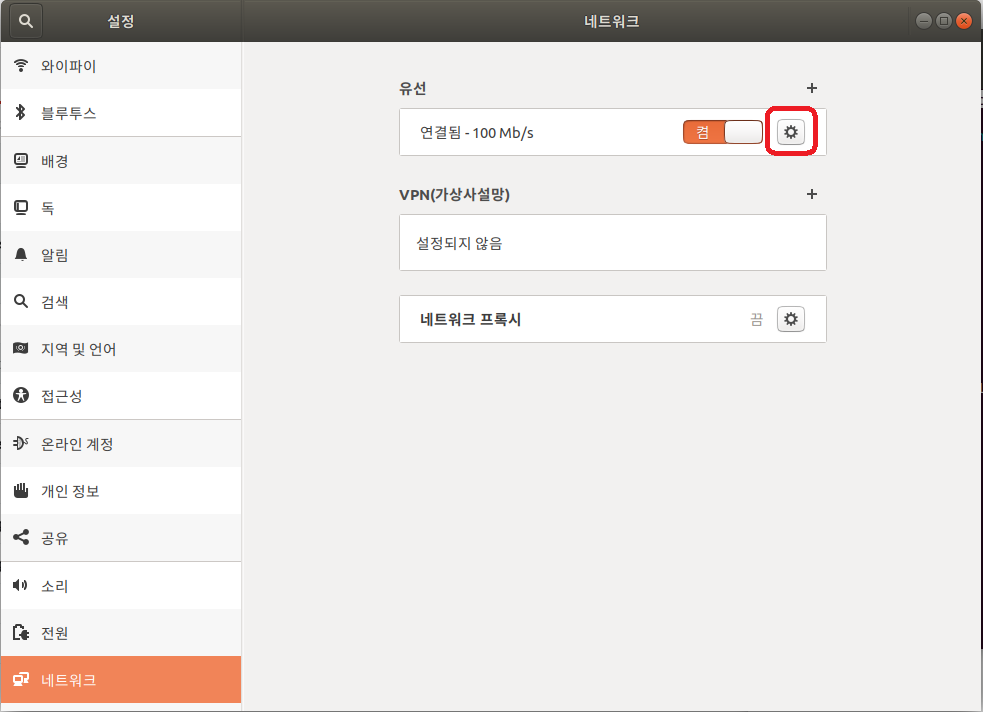This screenshot has width=983, height=712.
Task: Click the search (검색) magnifier sidebar icon
Action: point(21,301)
